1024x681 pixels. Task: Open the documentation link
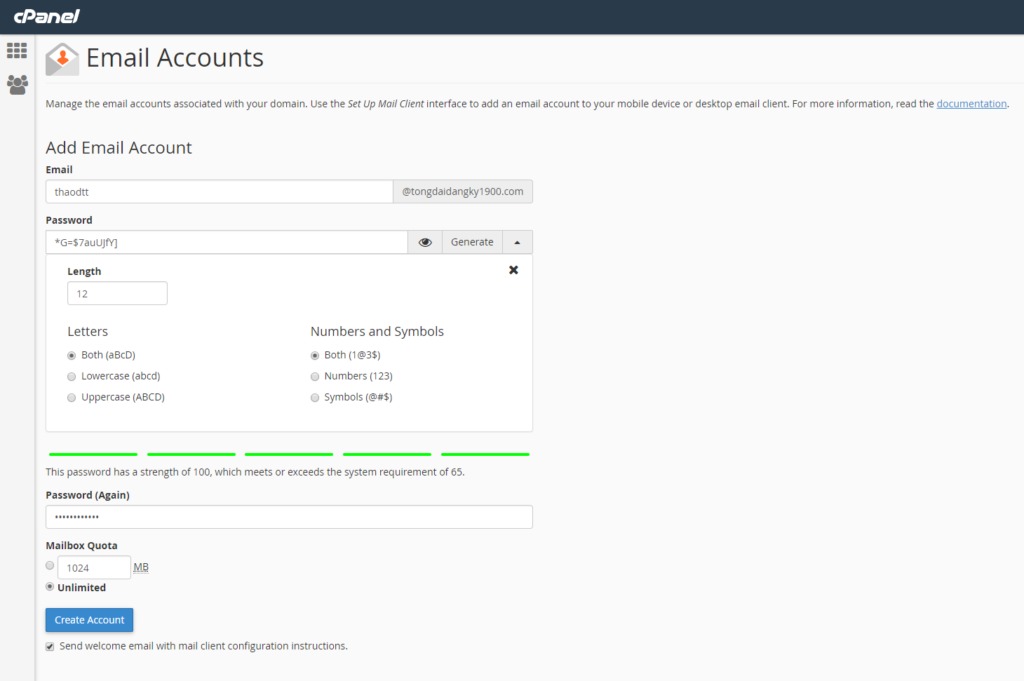971,104
